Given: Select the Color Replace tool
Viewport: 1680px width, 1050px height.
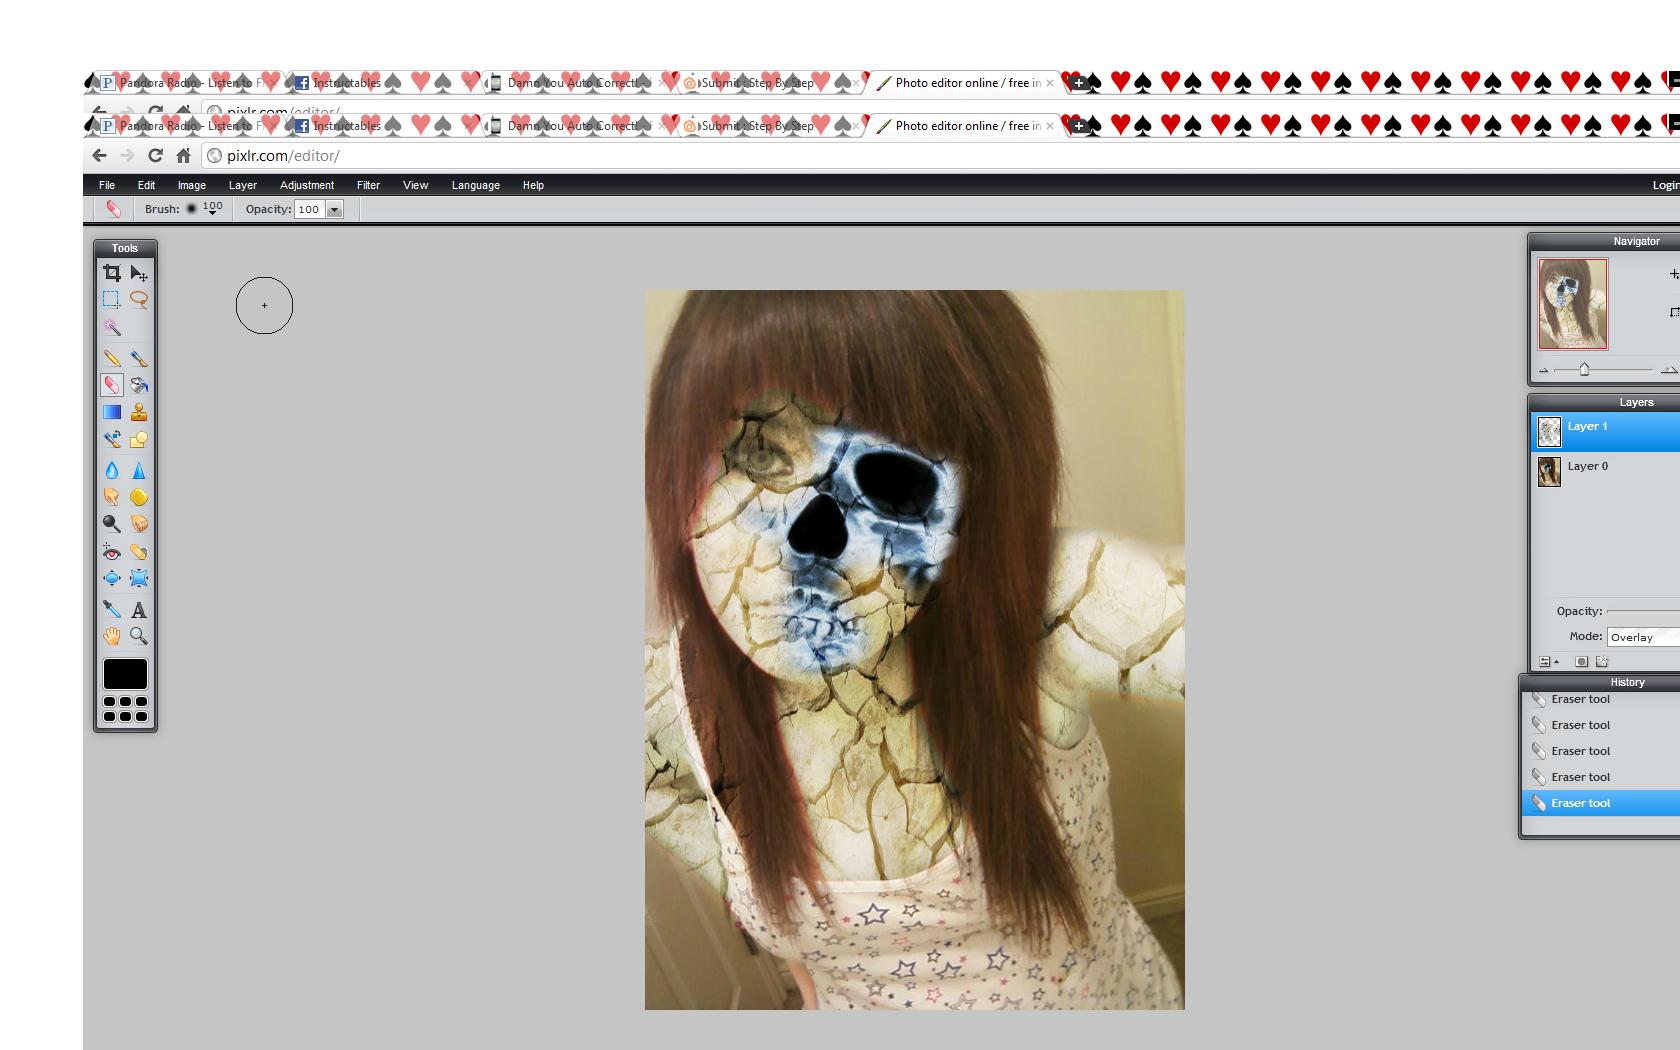Looking at the screenshot, I should (112, 439).
